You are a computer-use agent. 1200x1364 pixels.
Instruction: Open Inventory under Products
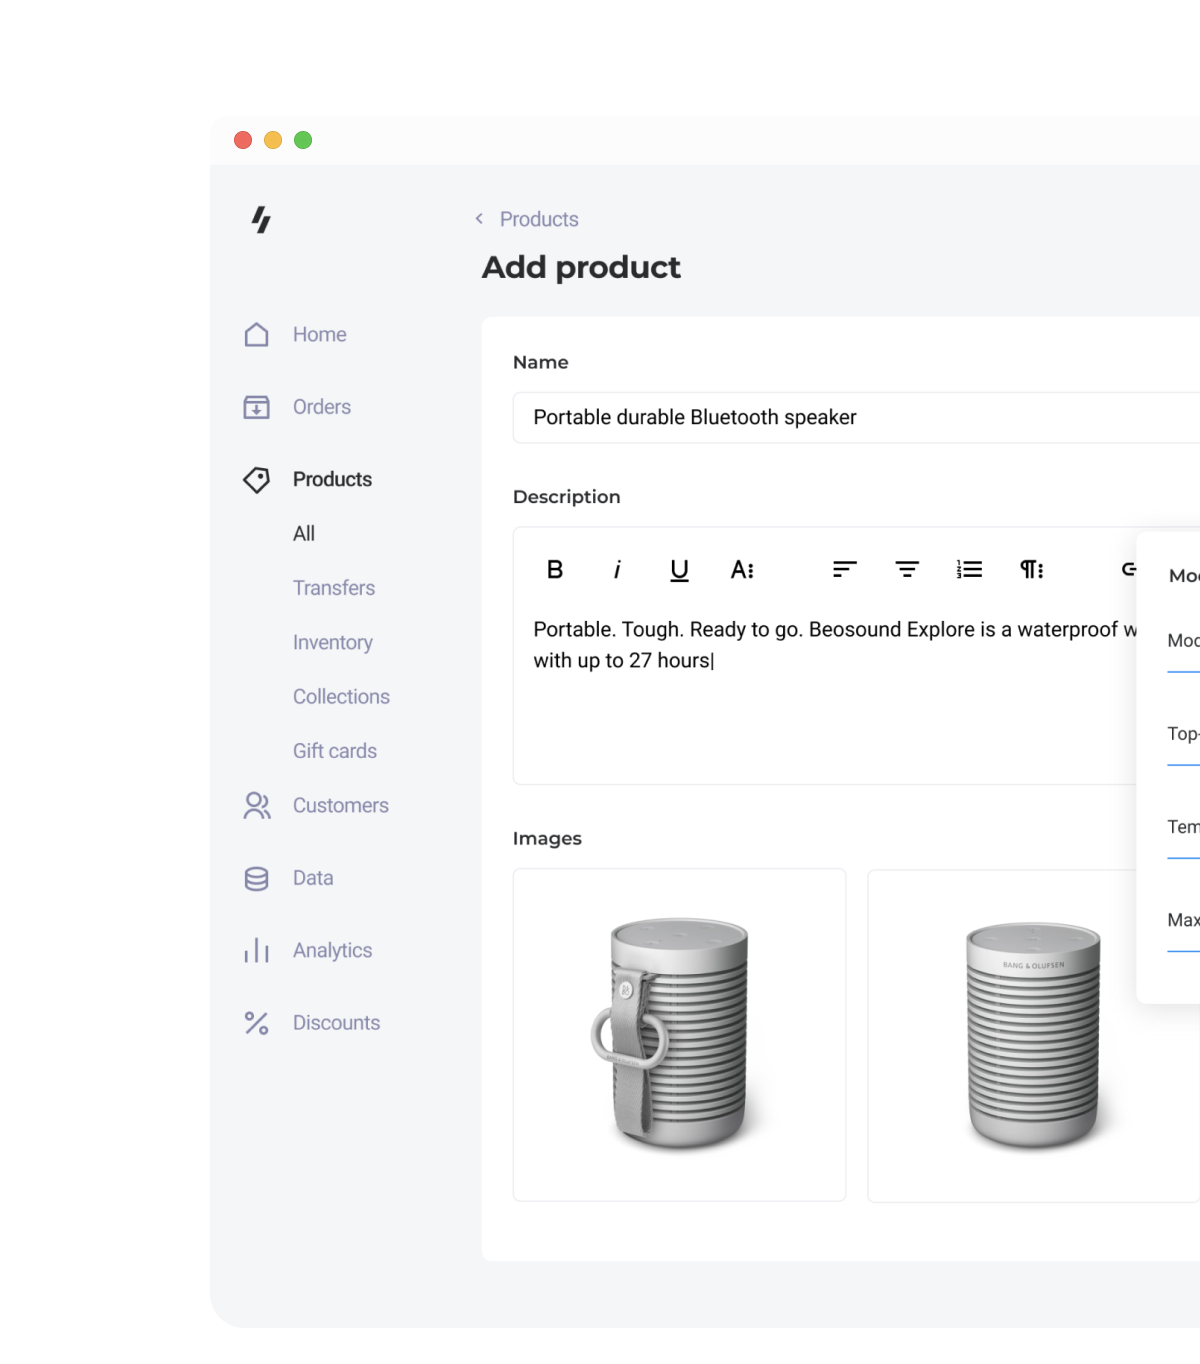point(333,643)
